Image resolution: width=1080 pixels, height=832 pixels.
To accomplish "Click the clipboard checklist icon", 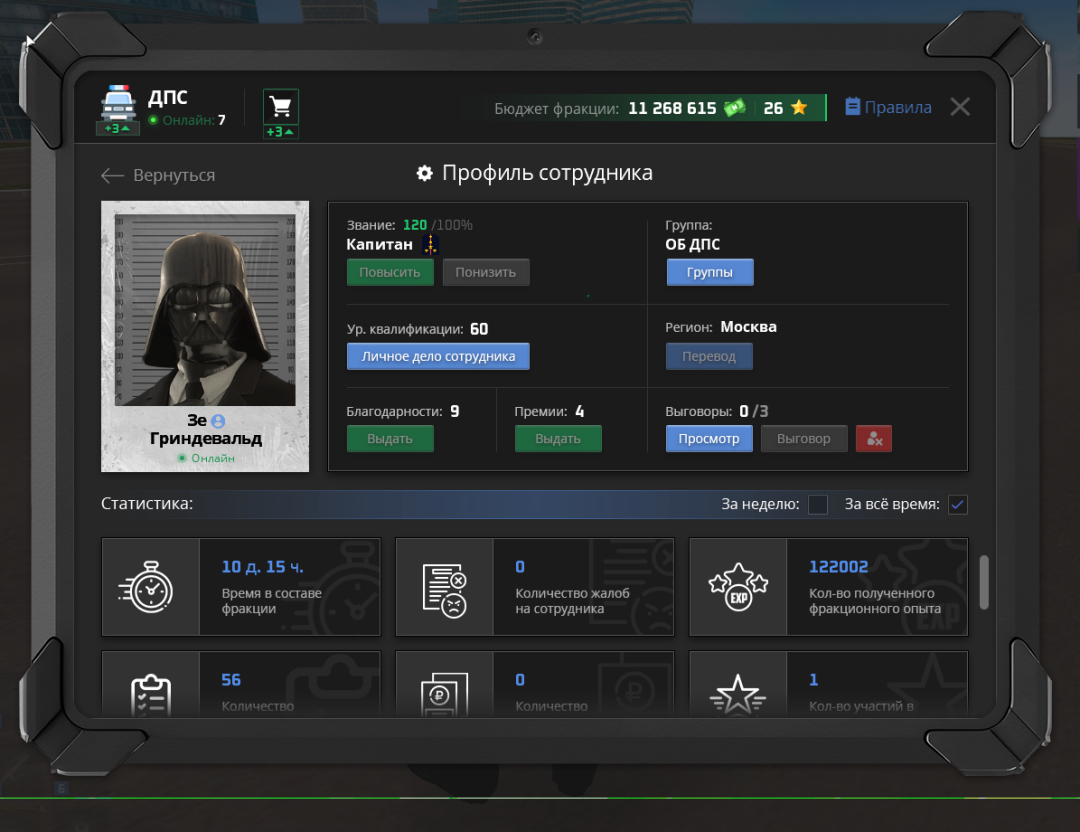I will tap(151, 696).
